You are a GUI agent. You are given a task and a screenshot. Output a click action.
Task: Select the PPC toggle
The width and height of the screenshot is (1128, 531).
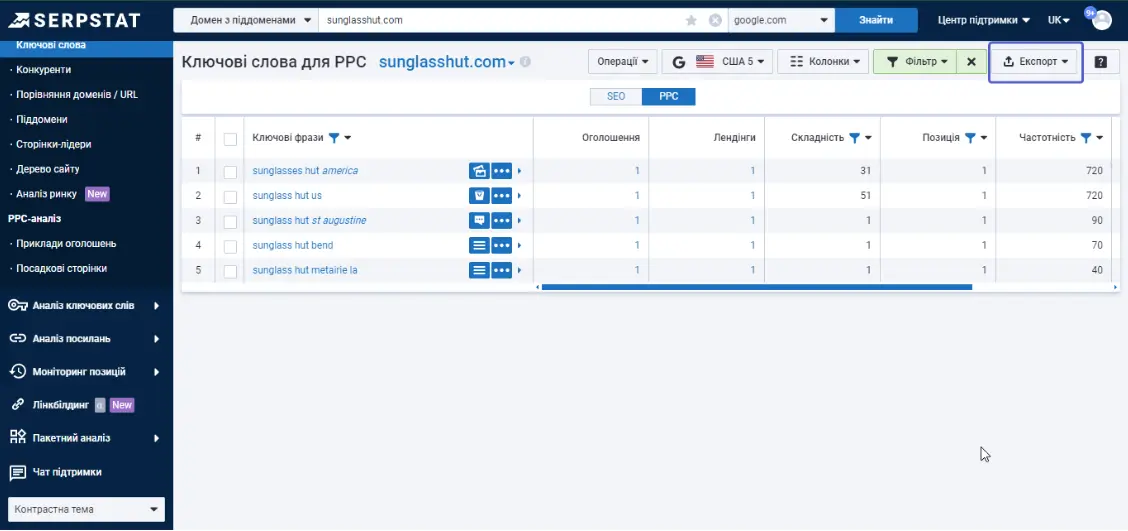[x=668, y=96]
